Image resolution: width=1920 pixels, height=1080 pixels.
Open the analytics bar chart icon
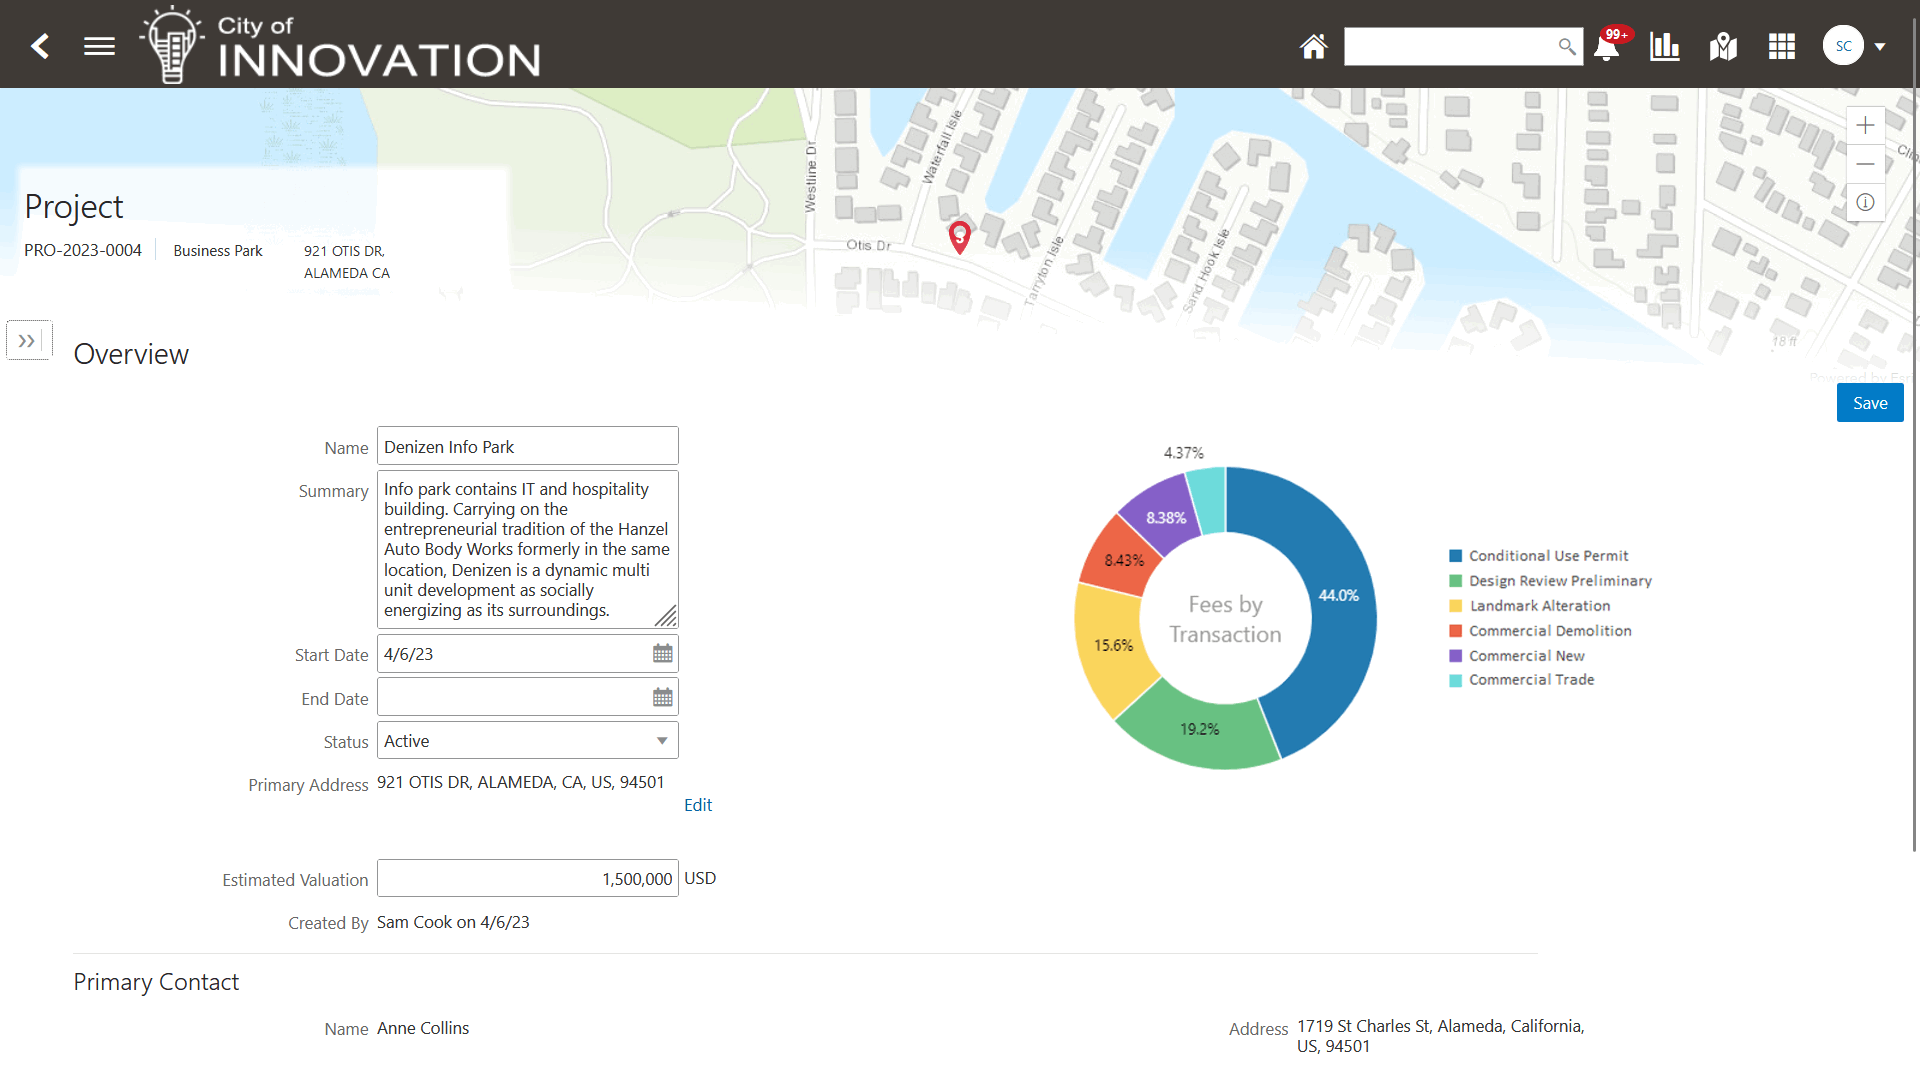coord(1663,46)
